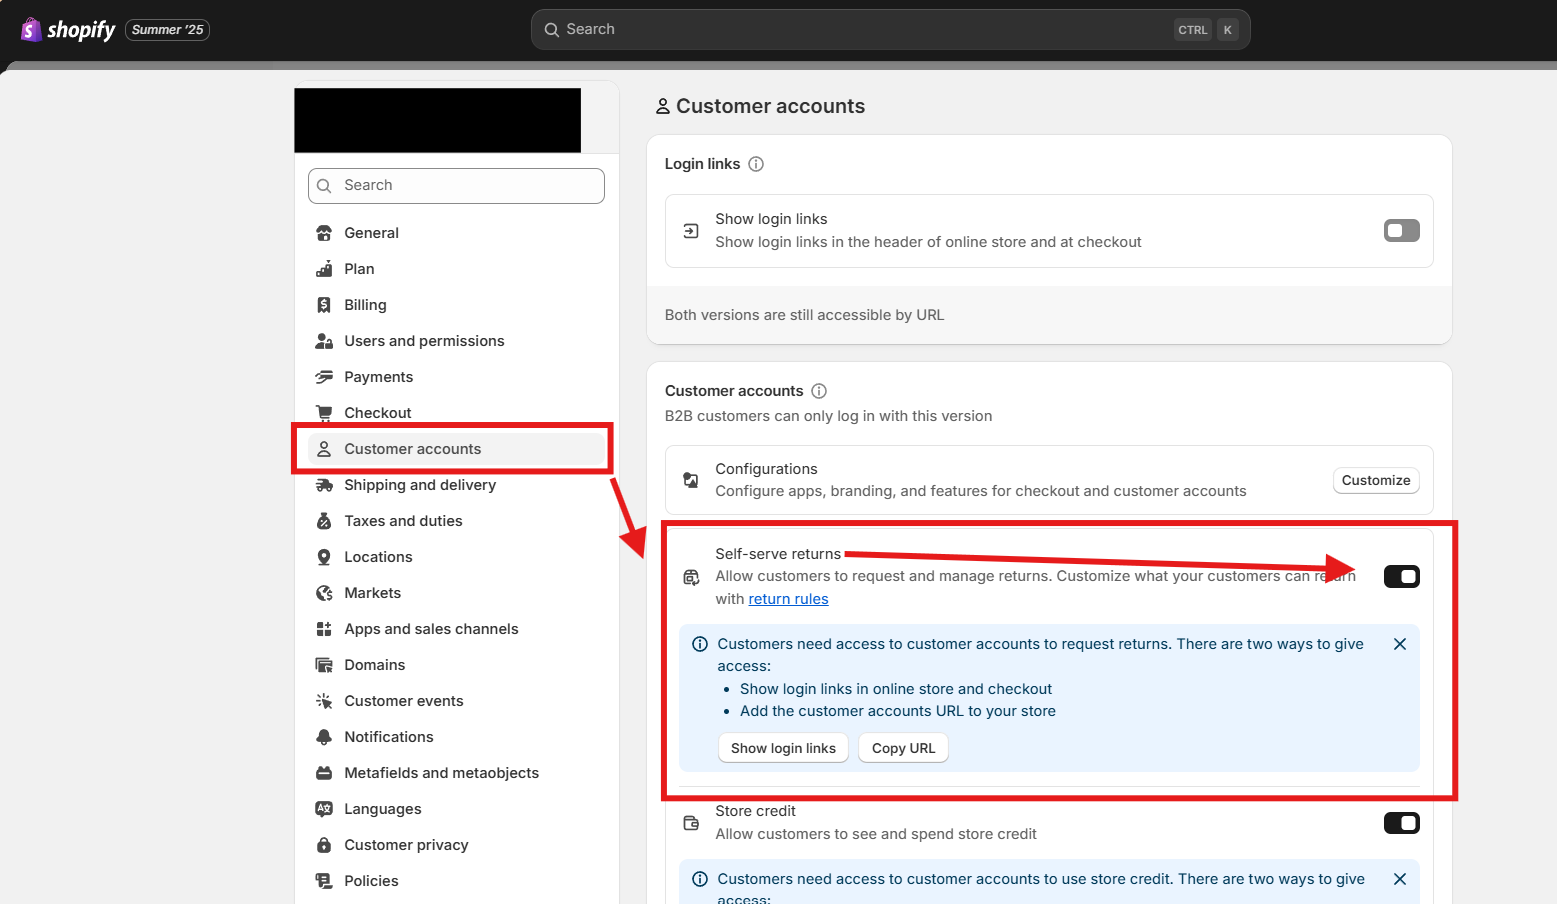This screenshot has width=1557, height=904.
Task: Disable the Store credit toggle
Action: [x=1401, y=823]
